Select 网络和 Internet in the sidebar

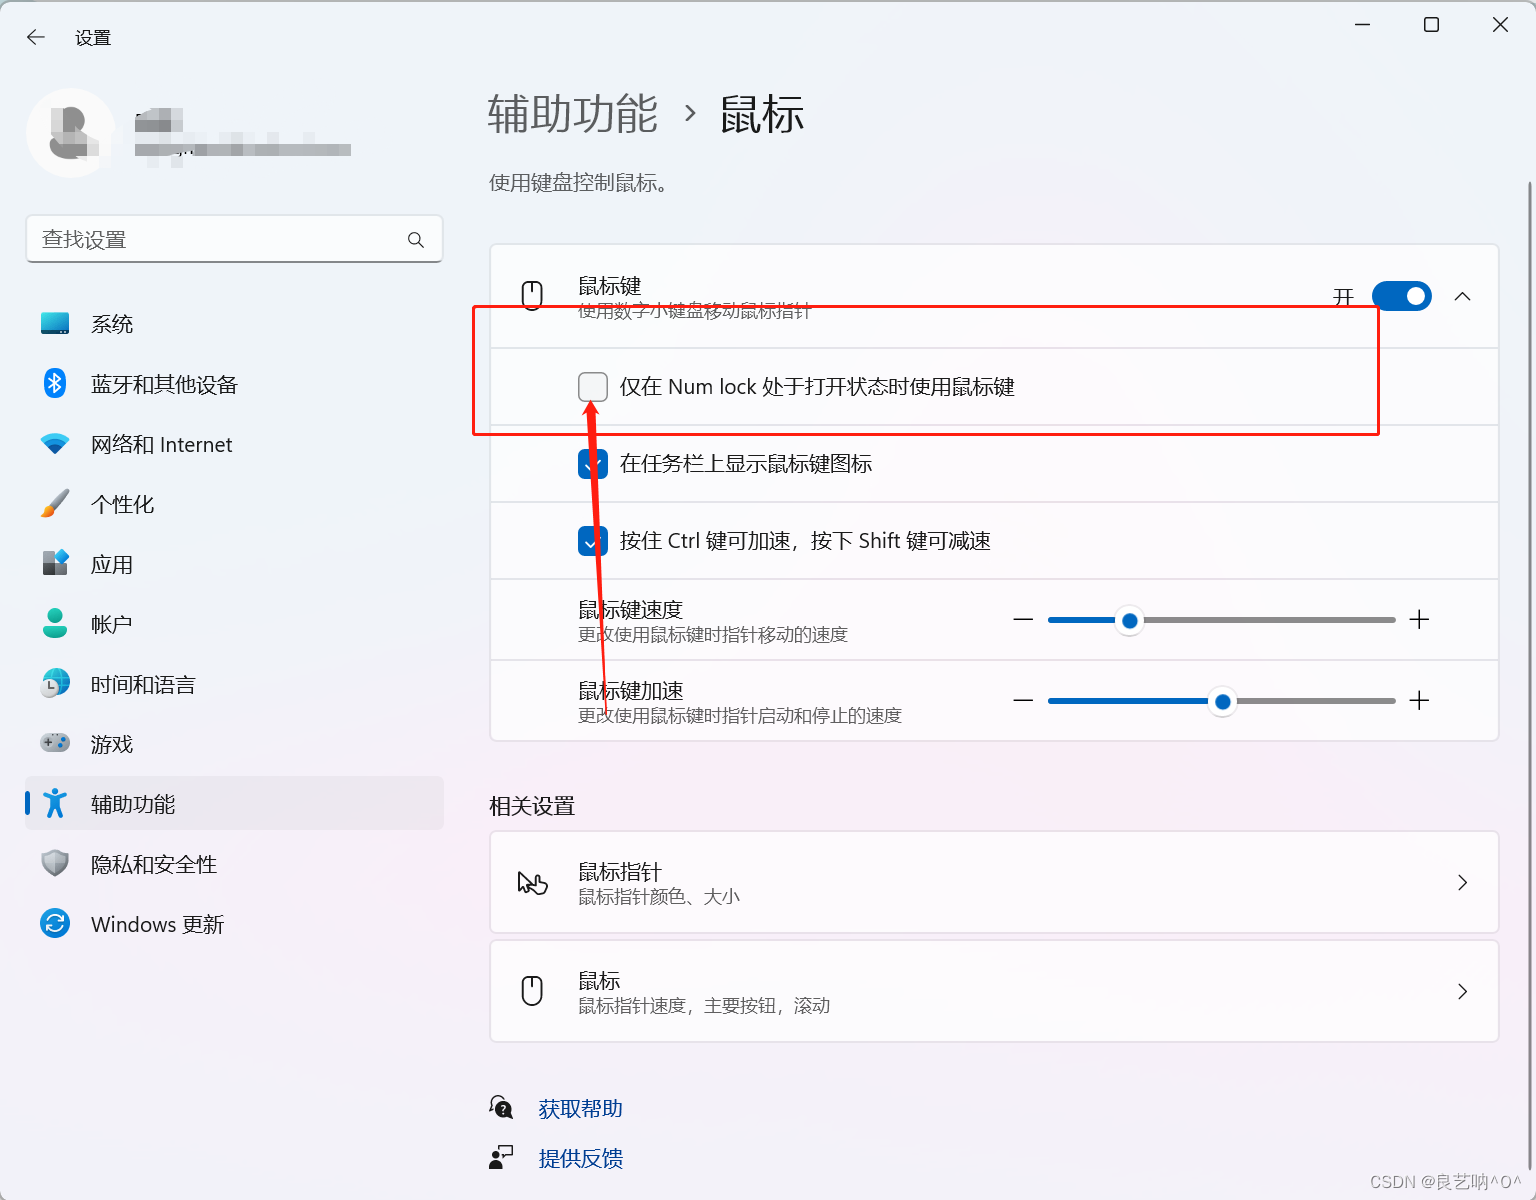coord(234,444)
